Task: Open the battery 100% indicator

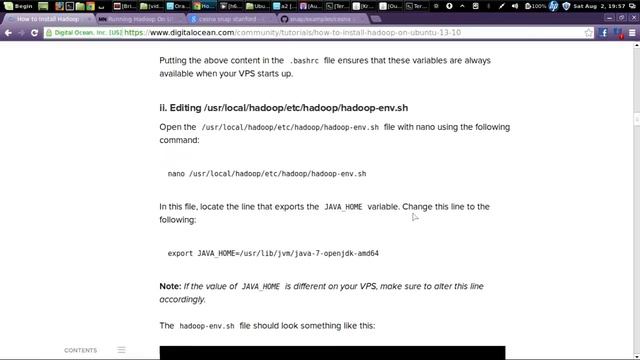Action: pyautogui.click(x=535, y=6)
